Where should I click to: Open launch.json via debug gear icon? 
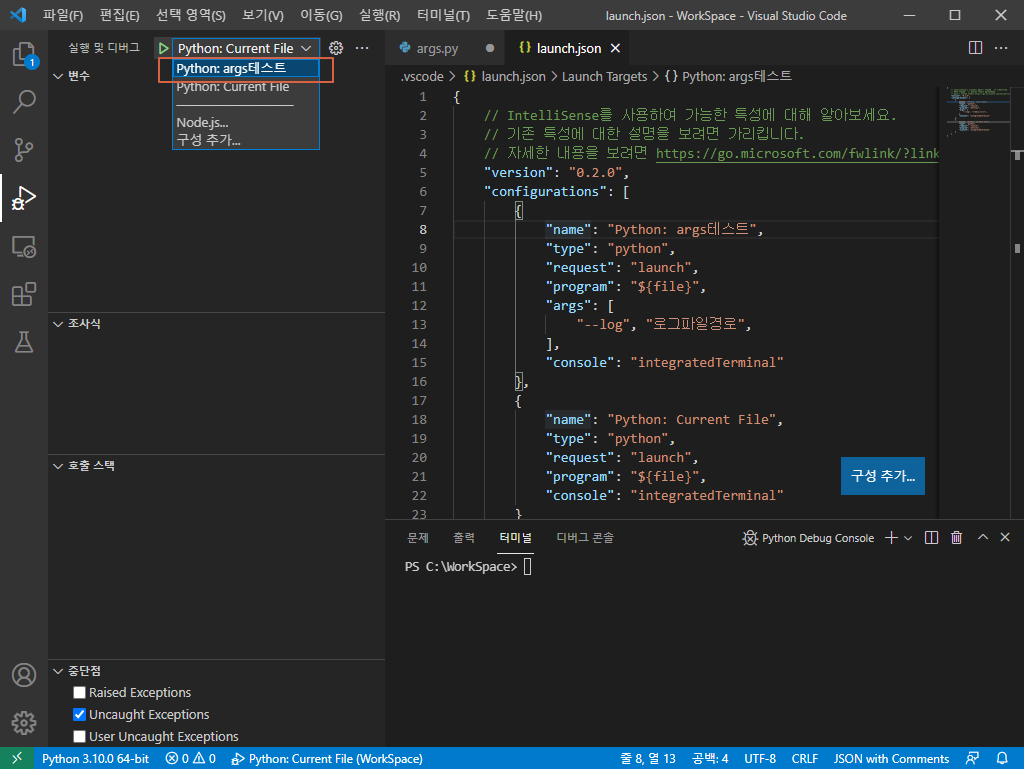336,48
